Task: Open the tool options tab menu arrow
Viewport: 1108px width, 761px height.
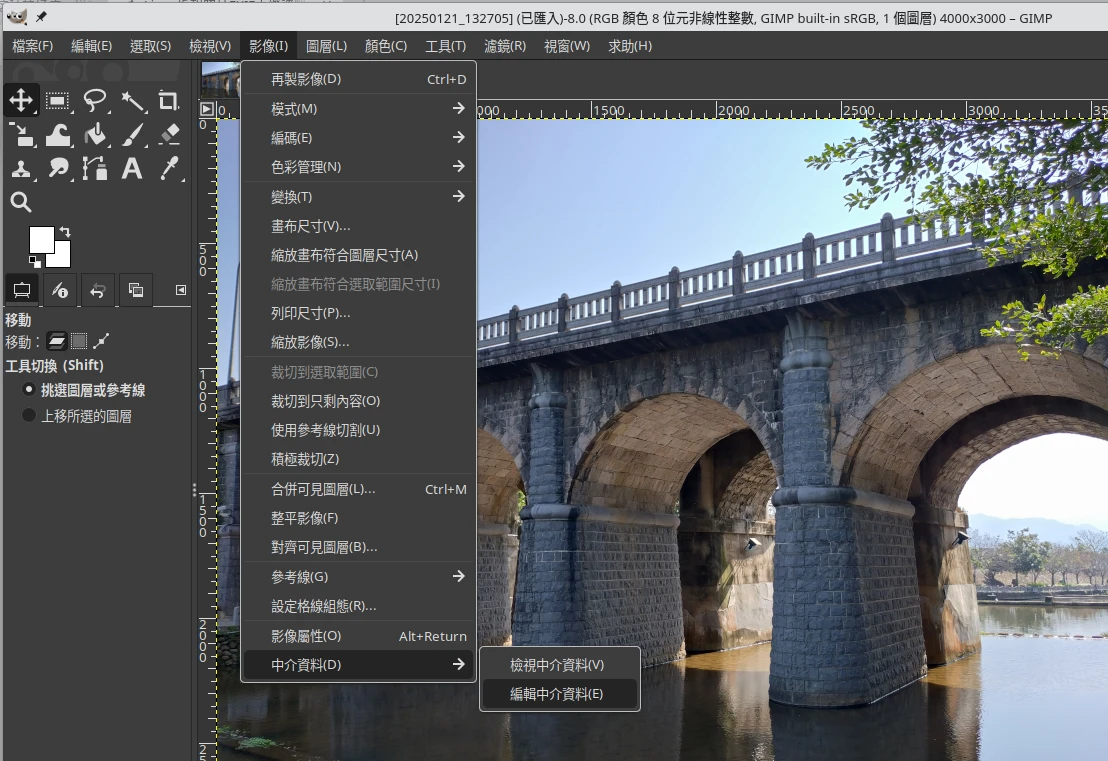Action: point(181,290)
